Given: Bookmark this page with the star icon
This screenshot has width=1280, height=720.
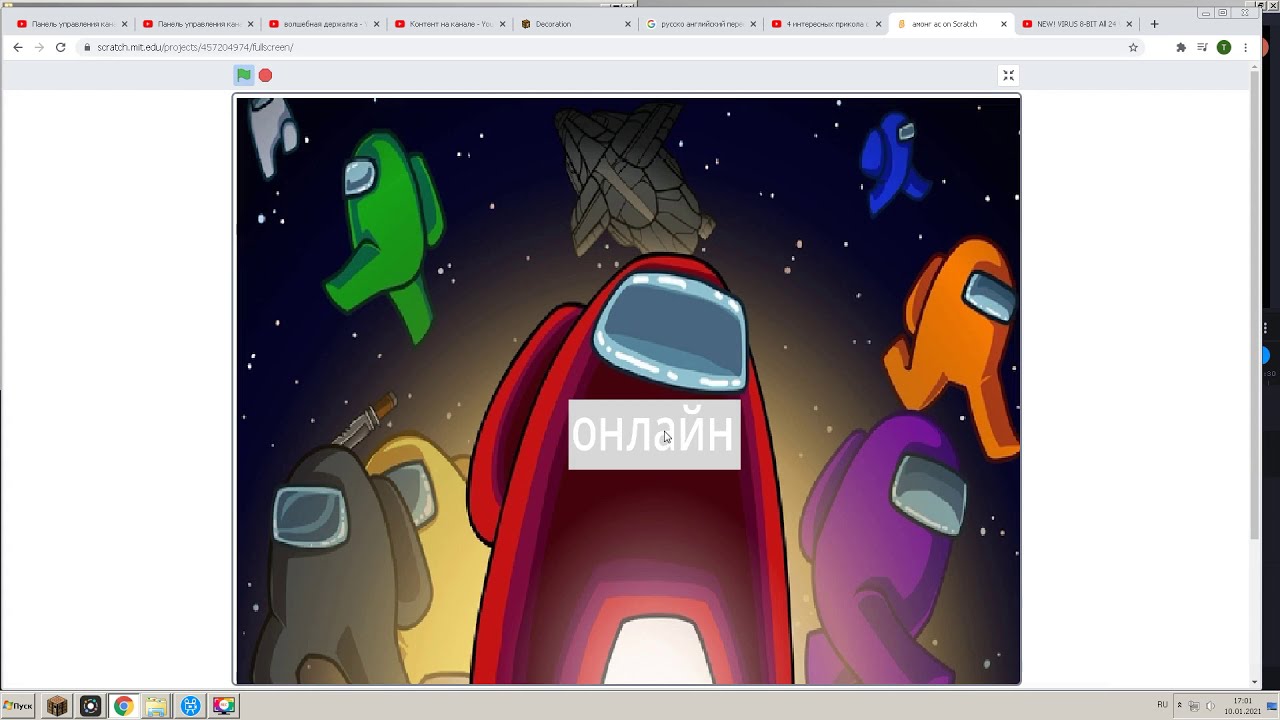Looking at the screenshot, I should [1133, 47].
